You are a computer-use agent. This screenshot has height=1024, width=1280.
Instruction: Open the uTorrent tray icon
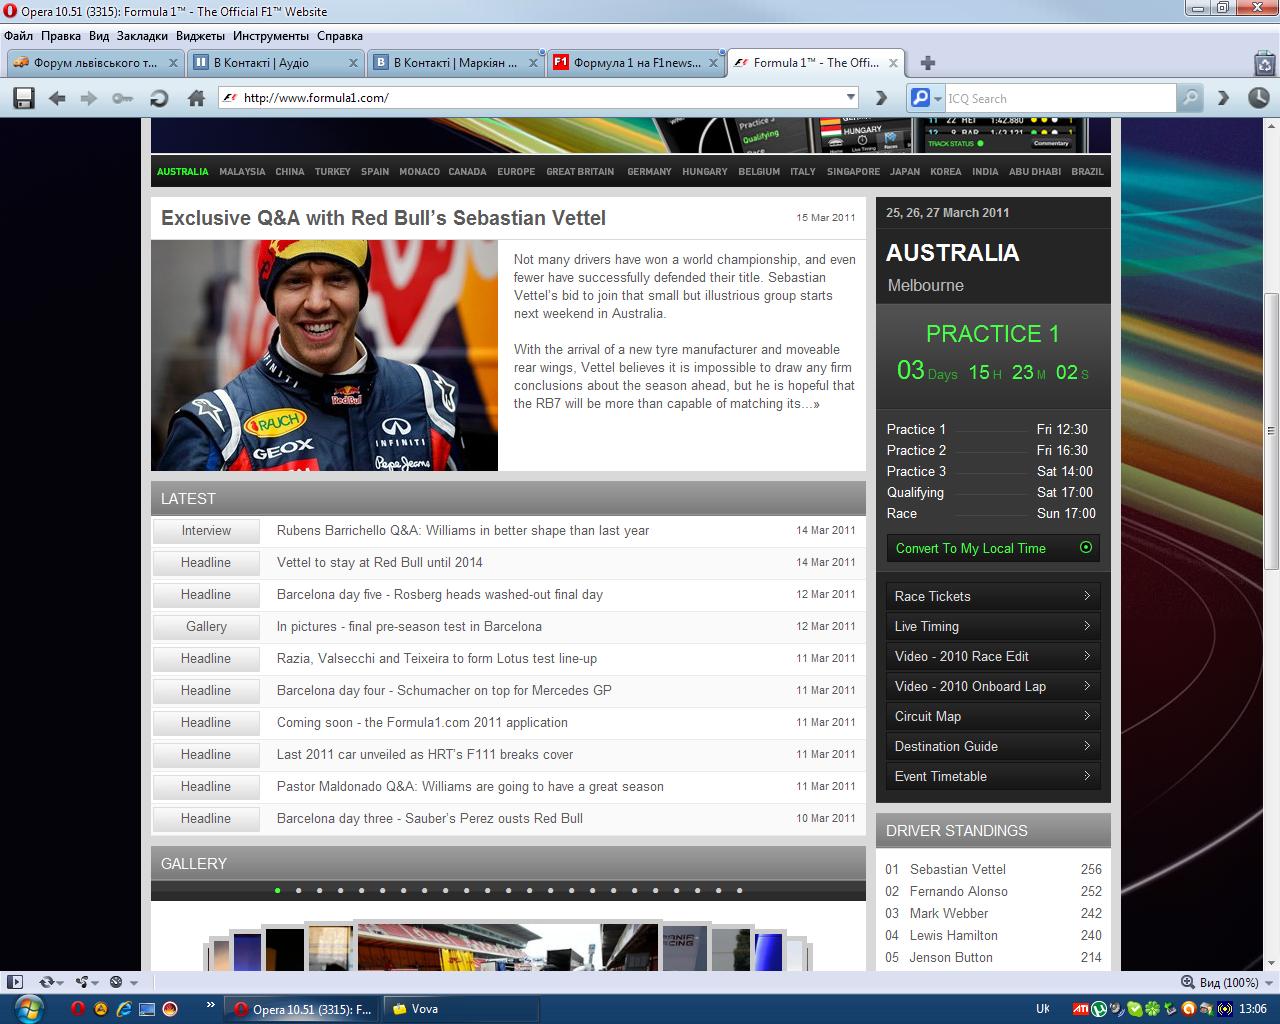[1099, 1009]
